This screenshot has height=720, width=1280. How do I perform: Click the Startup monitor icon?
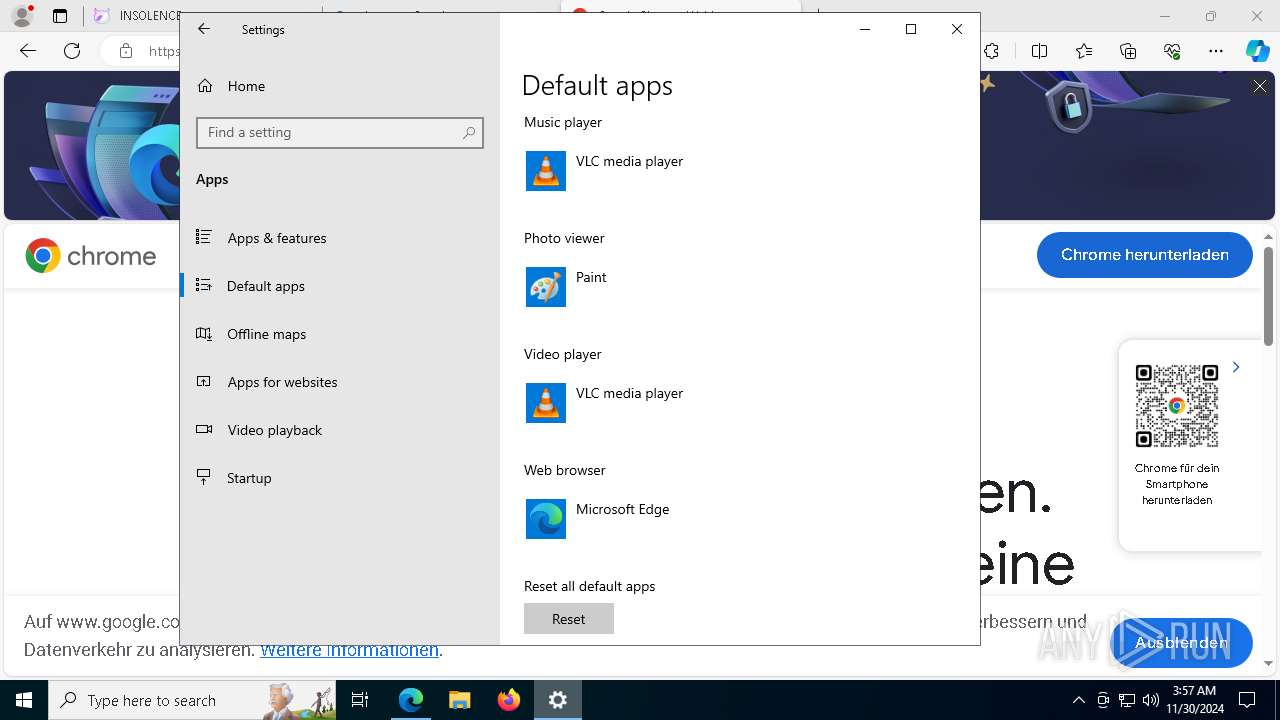tap(204, 477)
